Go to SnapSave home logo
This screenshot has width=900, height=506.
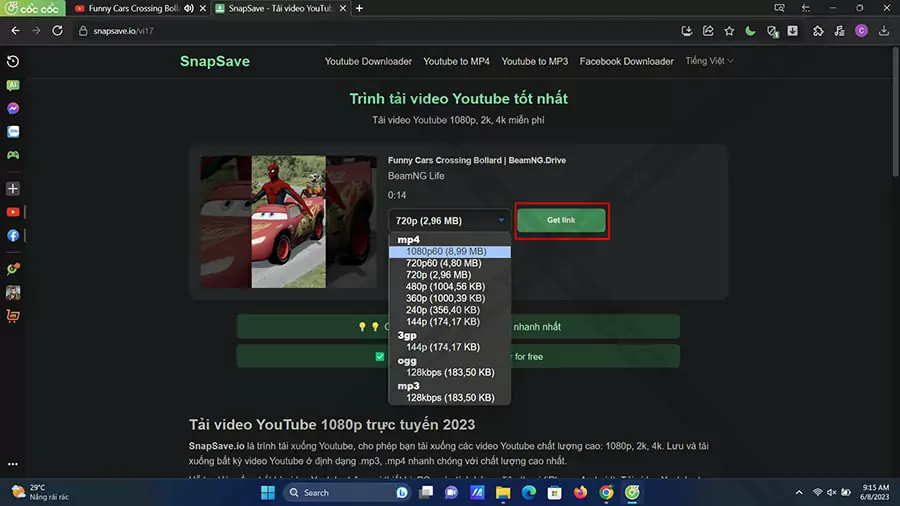click(215, 61)
